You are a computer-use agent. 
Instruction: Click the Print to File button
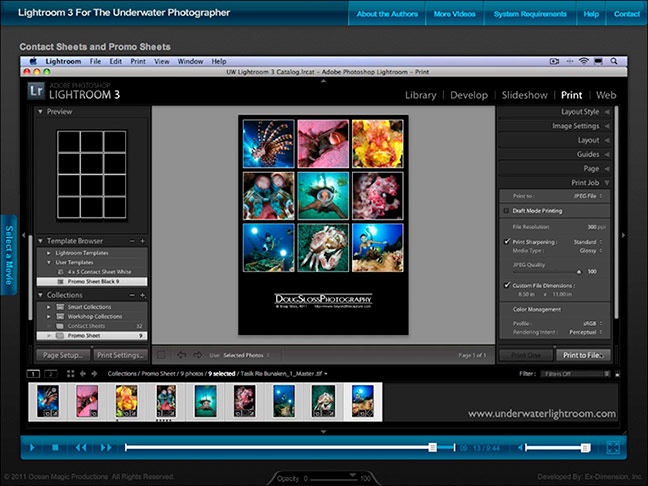pyautogui.click(x=583, y=355)
